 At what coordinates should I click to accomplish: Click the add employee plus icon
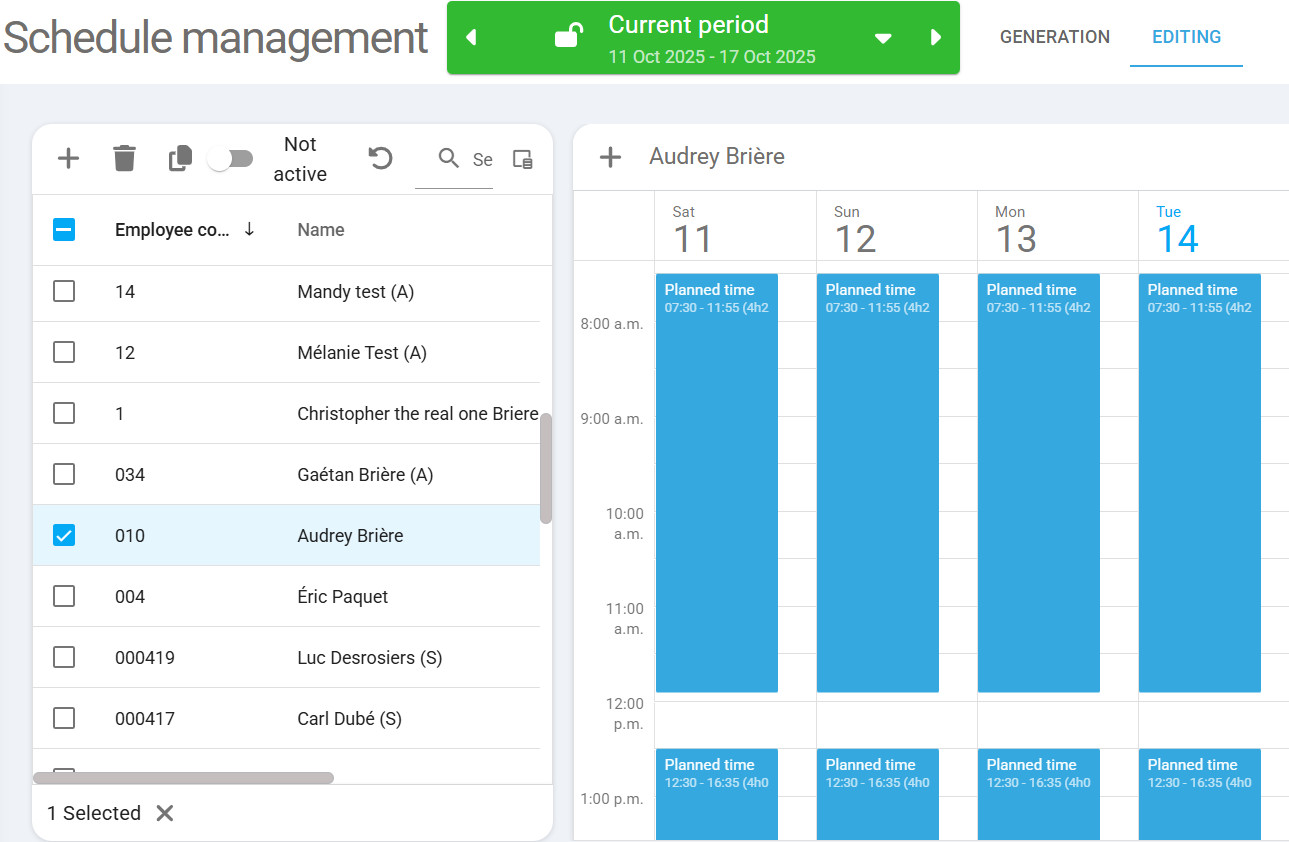[x=68, y=158]
